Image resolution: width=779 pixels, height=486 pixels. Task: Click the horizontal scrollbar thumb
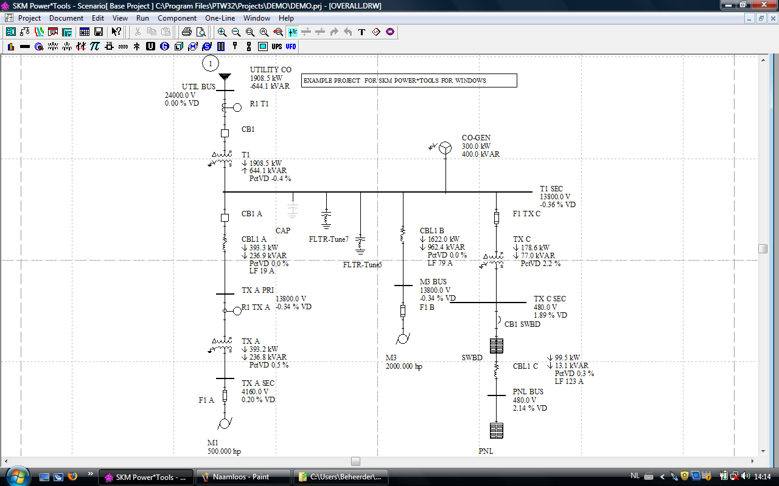pyautogui.click(x=355, y=461)
